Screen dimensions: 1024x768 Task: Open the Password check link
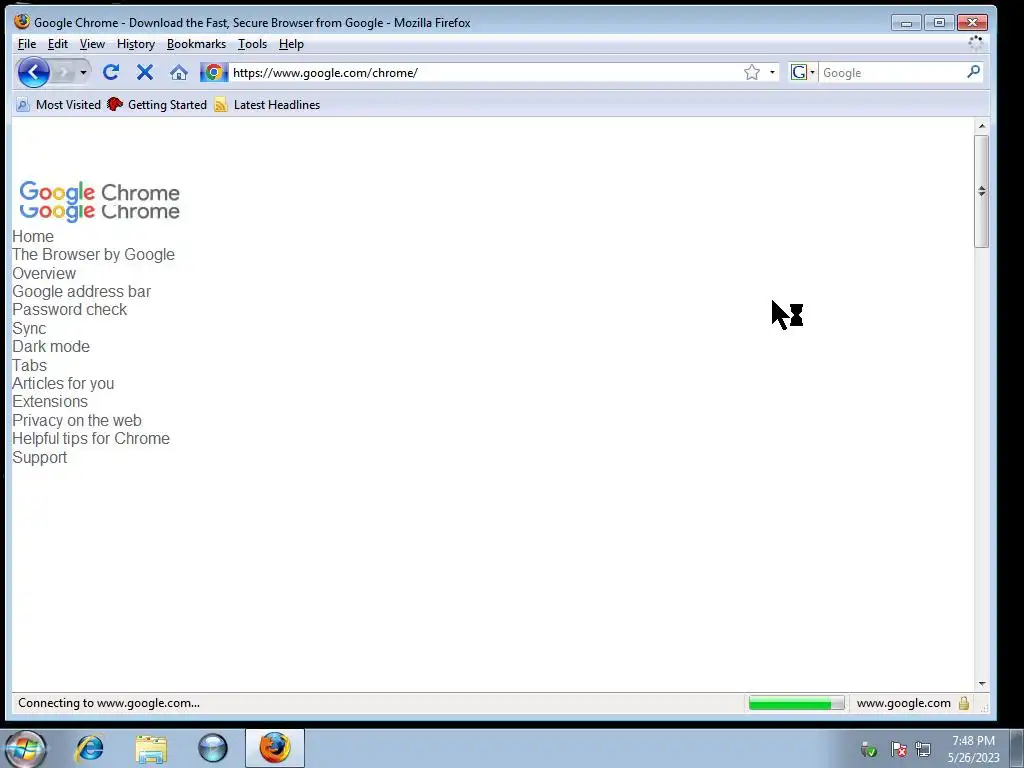click(69, 310)
